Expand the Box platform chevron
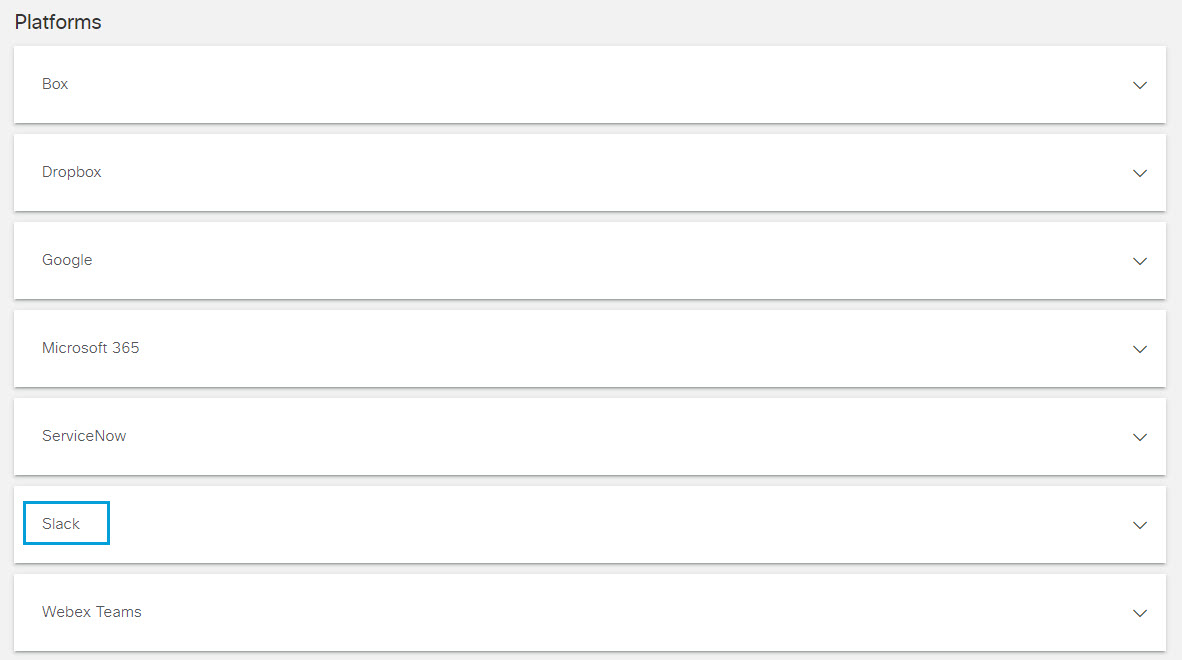This screenshot has height=660, width=1182. coord(1140,85)
